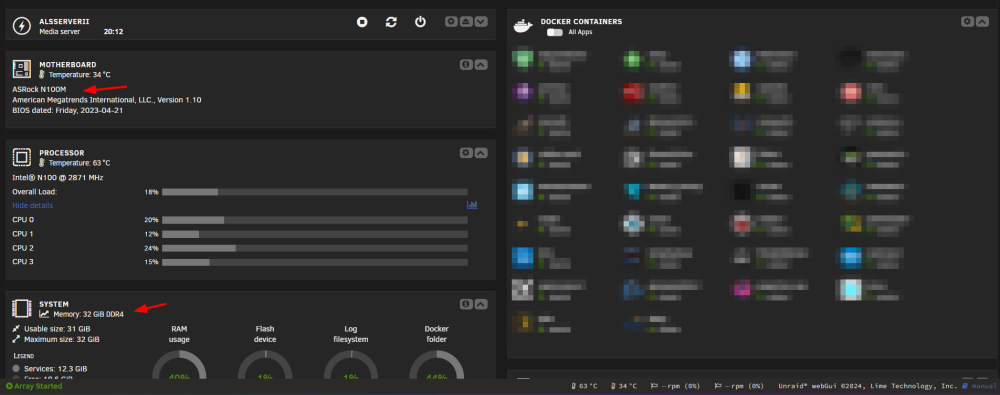Click Intel N100 @ 2871 MHz text
The width and height of the screenshot is (1000, 395).
click(x=58, y=177)
